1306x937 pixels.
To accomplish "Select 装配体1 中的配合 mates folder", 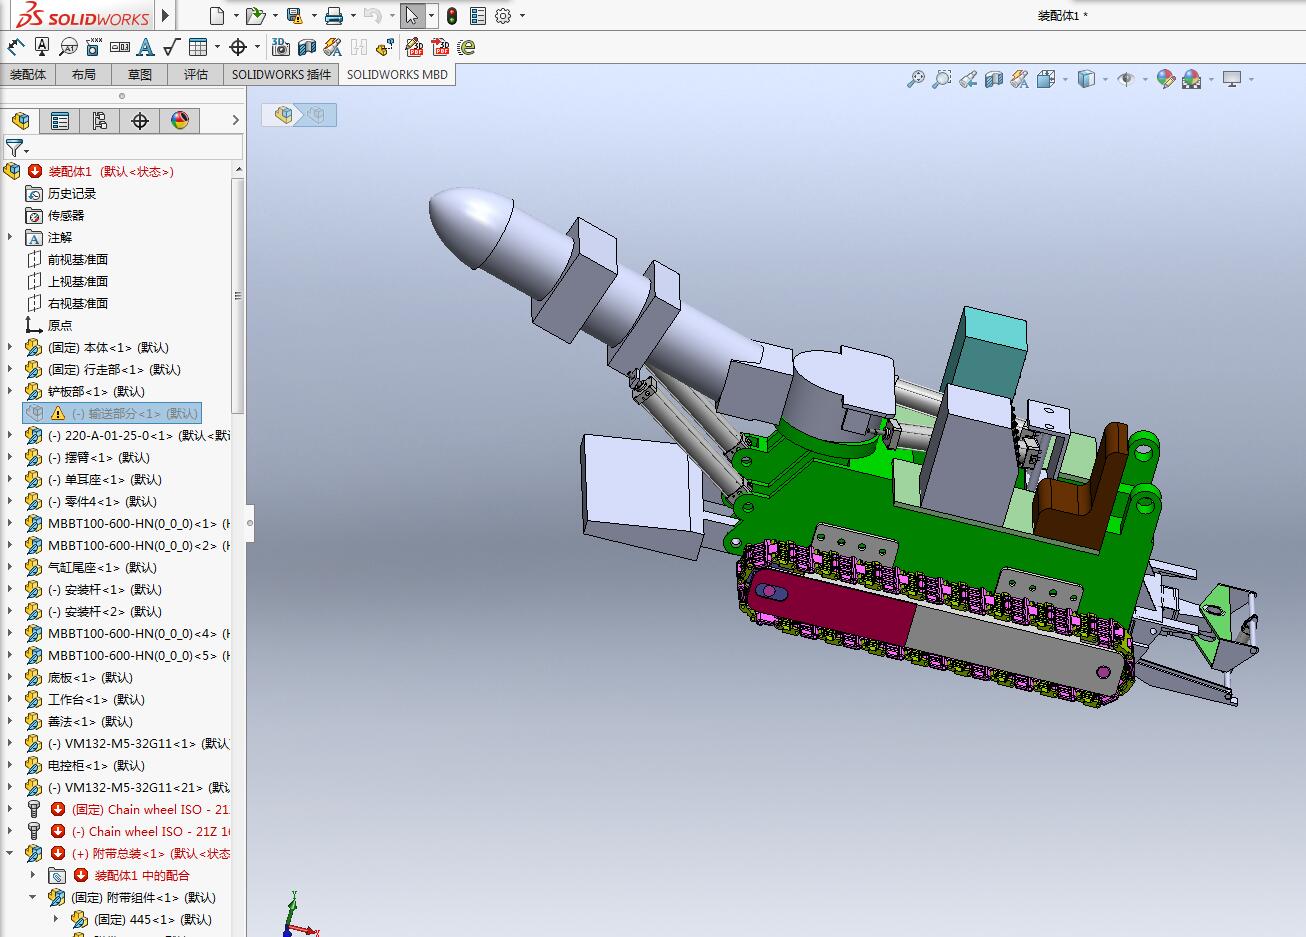I will (x=142, y=875).
